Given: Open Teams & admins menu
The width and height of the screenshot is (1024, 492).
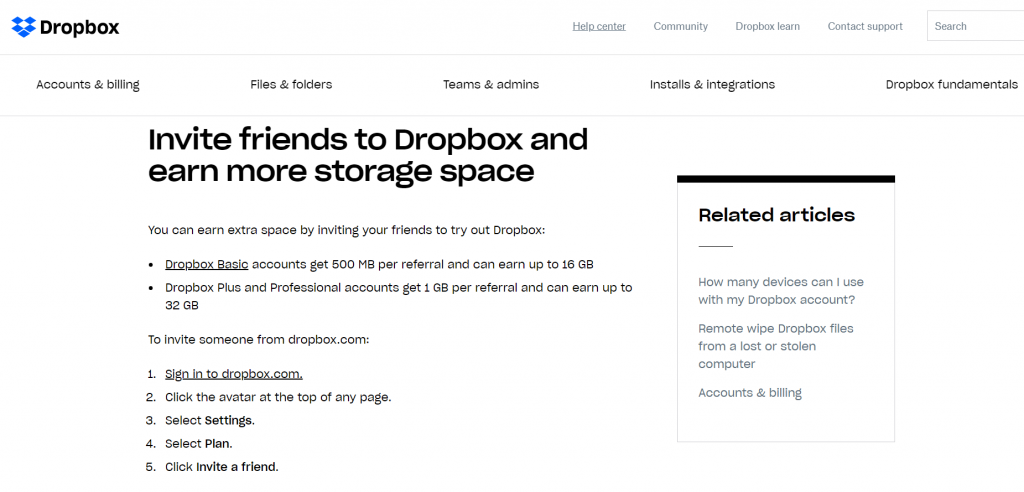Looking at the screenshot, I should (x=491, y=84).
